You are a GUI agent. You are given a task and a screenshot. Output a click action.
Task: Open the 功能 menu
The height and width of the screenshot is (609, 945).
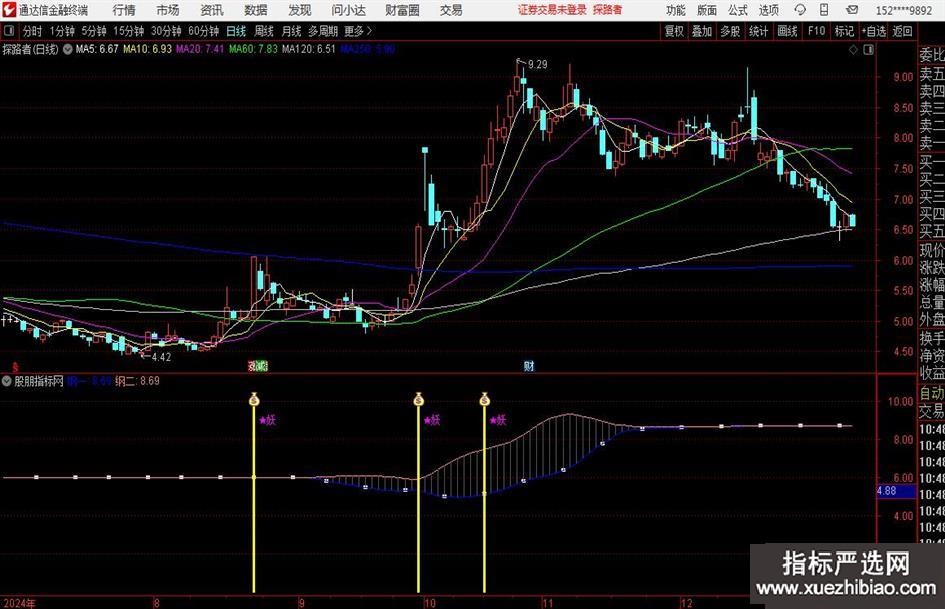[676, 10]
